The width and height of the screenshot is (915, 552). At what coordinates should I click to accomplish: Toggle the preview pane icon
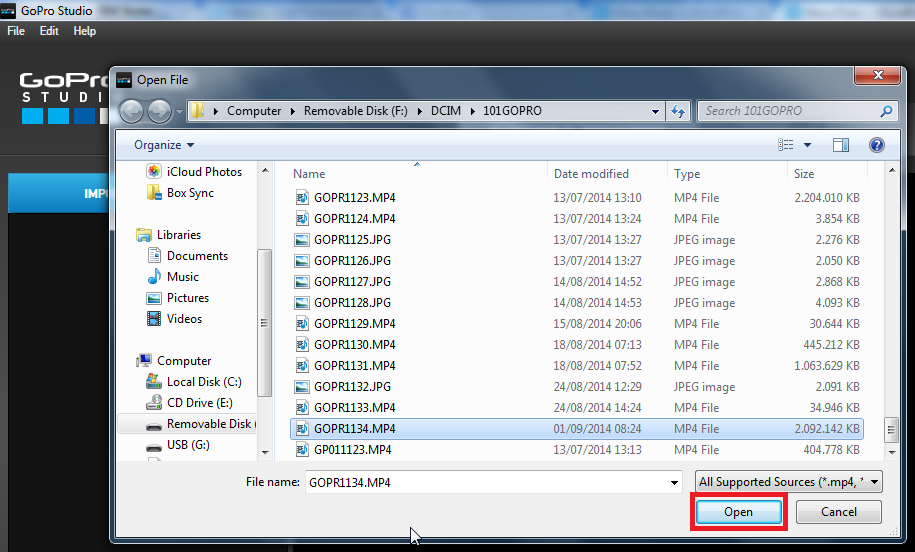coord(841,145)
